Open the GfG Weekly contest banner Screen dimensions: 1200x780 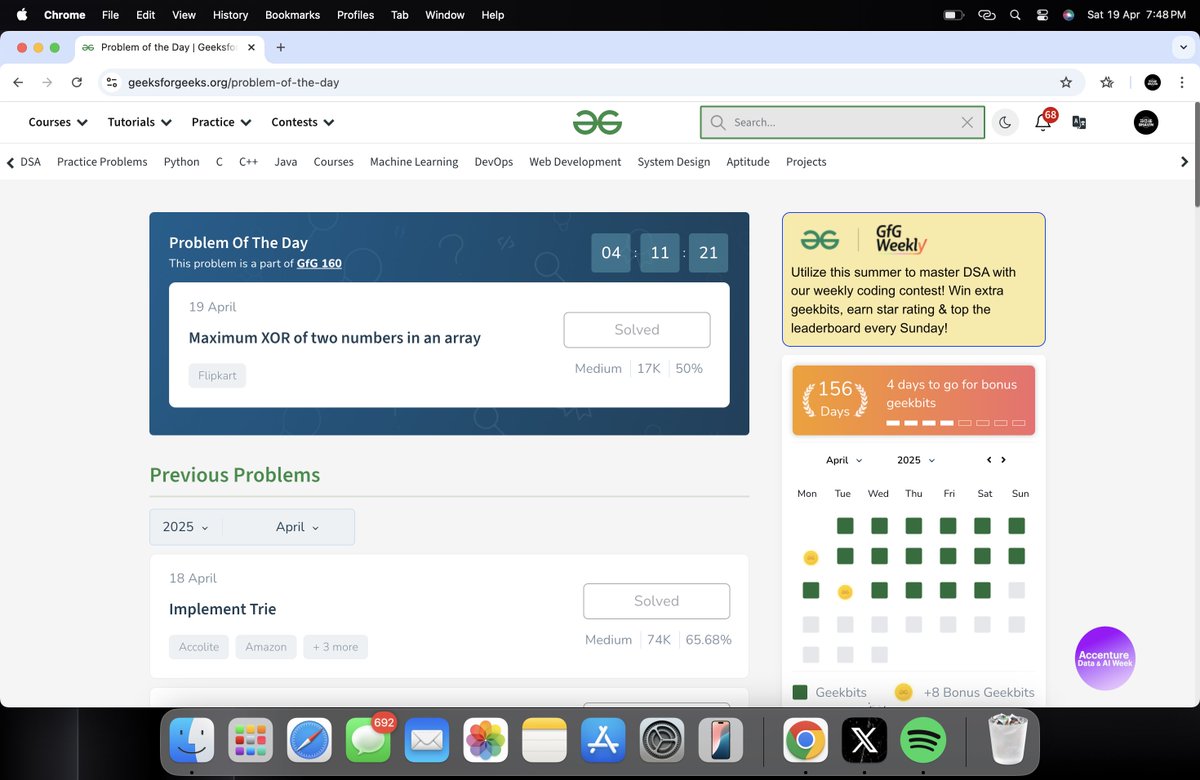point(913,279)
